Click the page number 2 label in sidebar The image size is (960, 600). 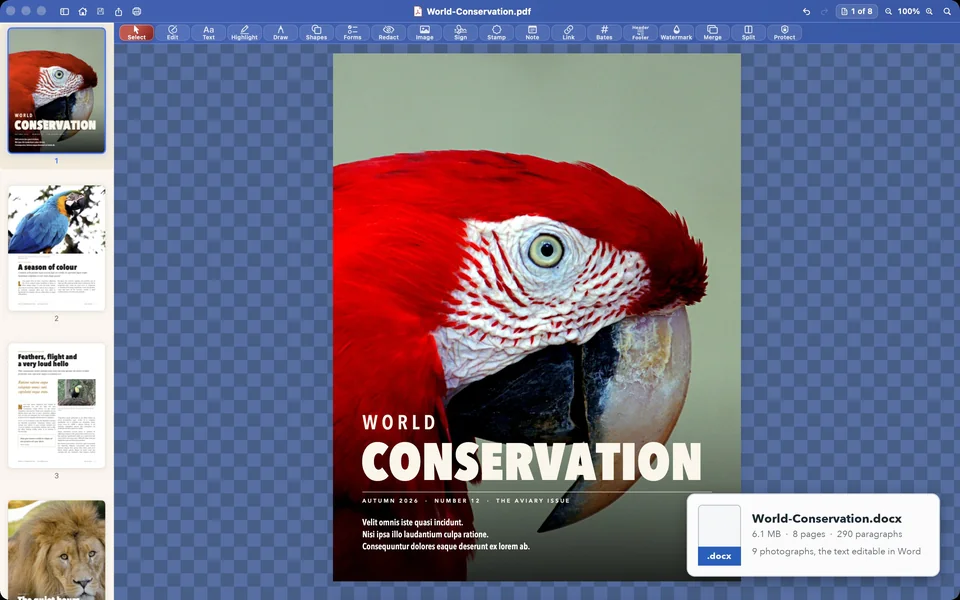click(56, 318)
